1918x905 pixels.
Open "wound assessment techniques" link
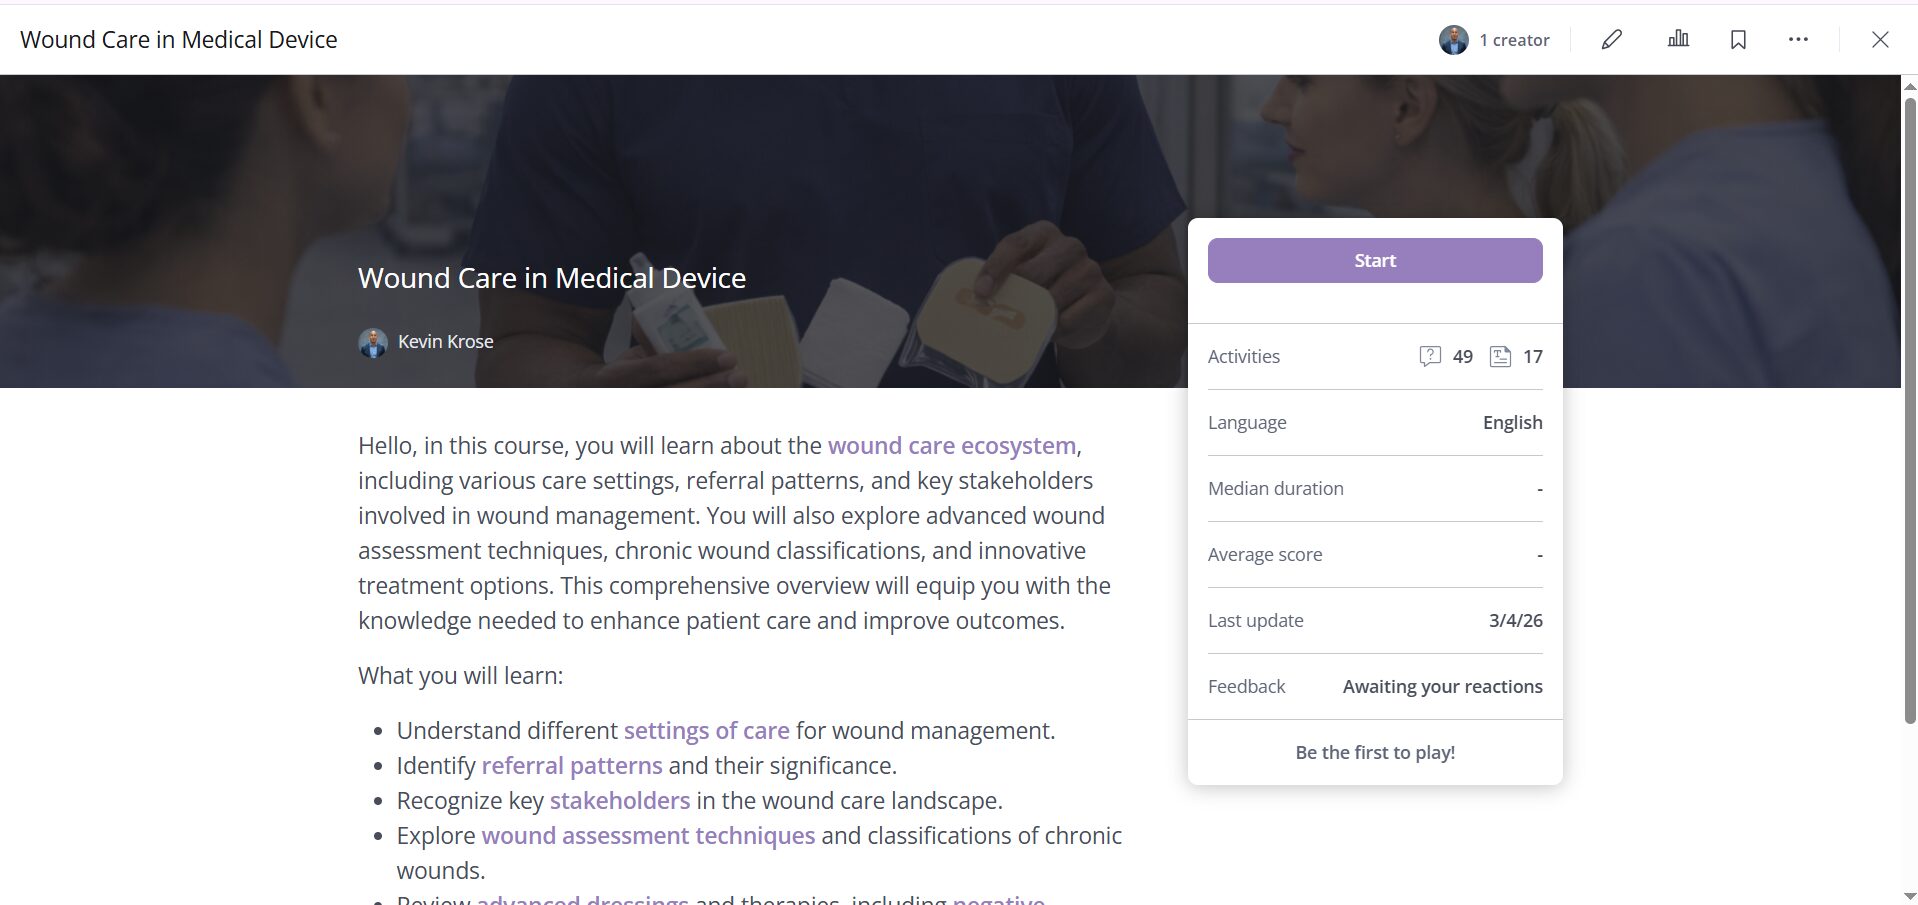click(648, 836)
